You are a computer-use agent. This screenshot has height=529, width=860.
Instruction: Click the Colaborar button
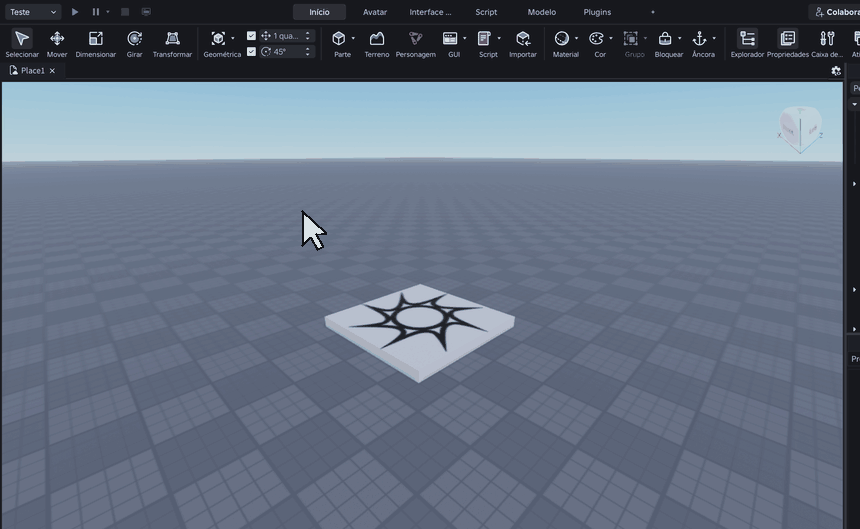click(834, 12)
